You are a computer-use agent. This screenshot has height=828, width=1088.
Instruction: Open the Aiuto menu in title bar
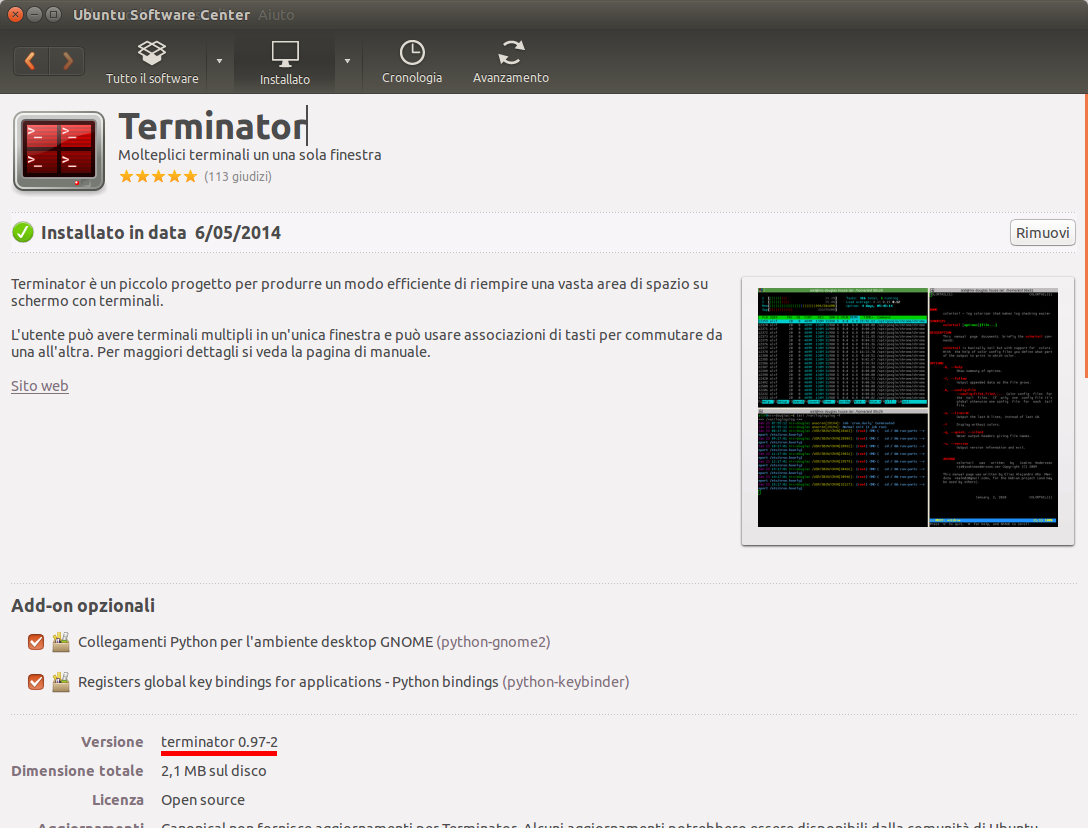click(x=276, y=15)
